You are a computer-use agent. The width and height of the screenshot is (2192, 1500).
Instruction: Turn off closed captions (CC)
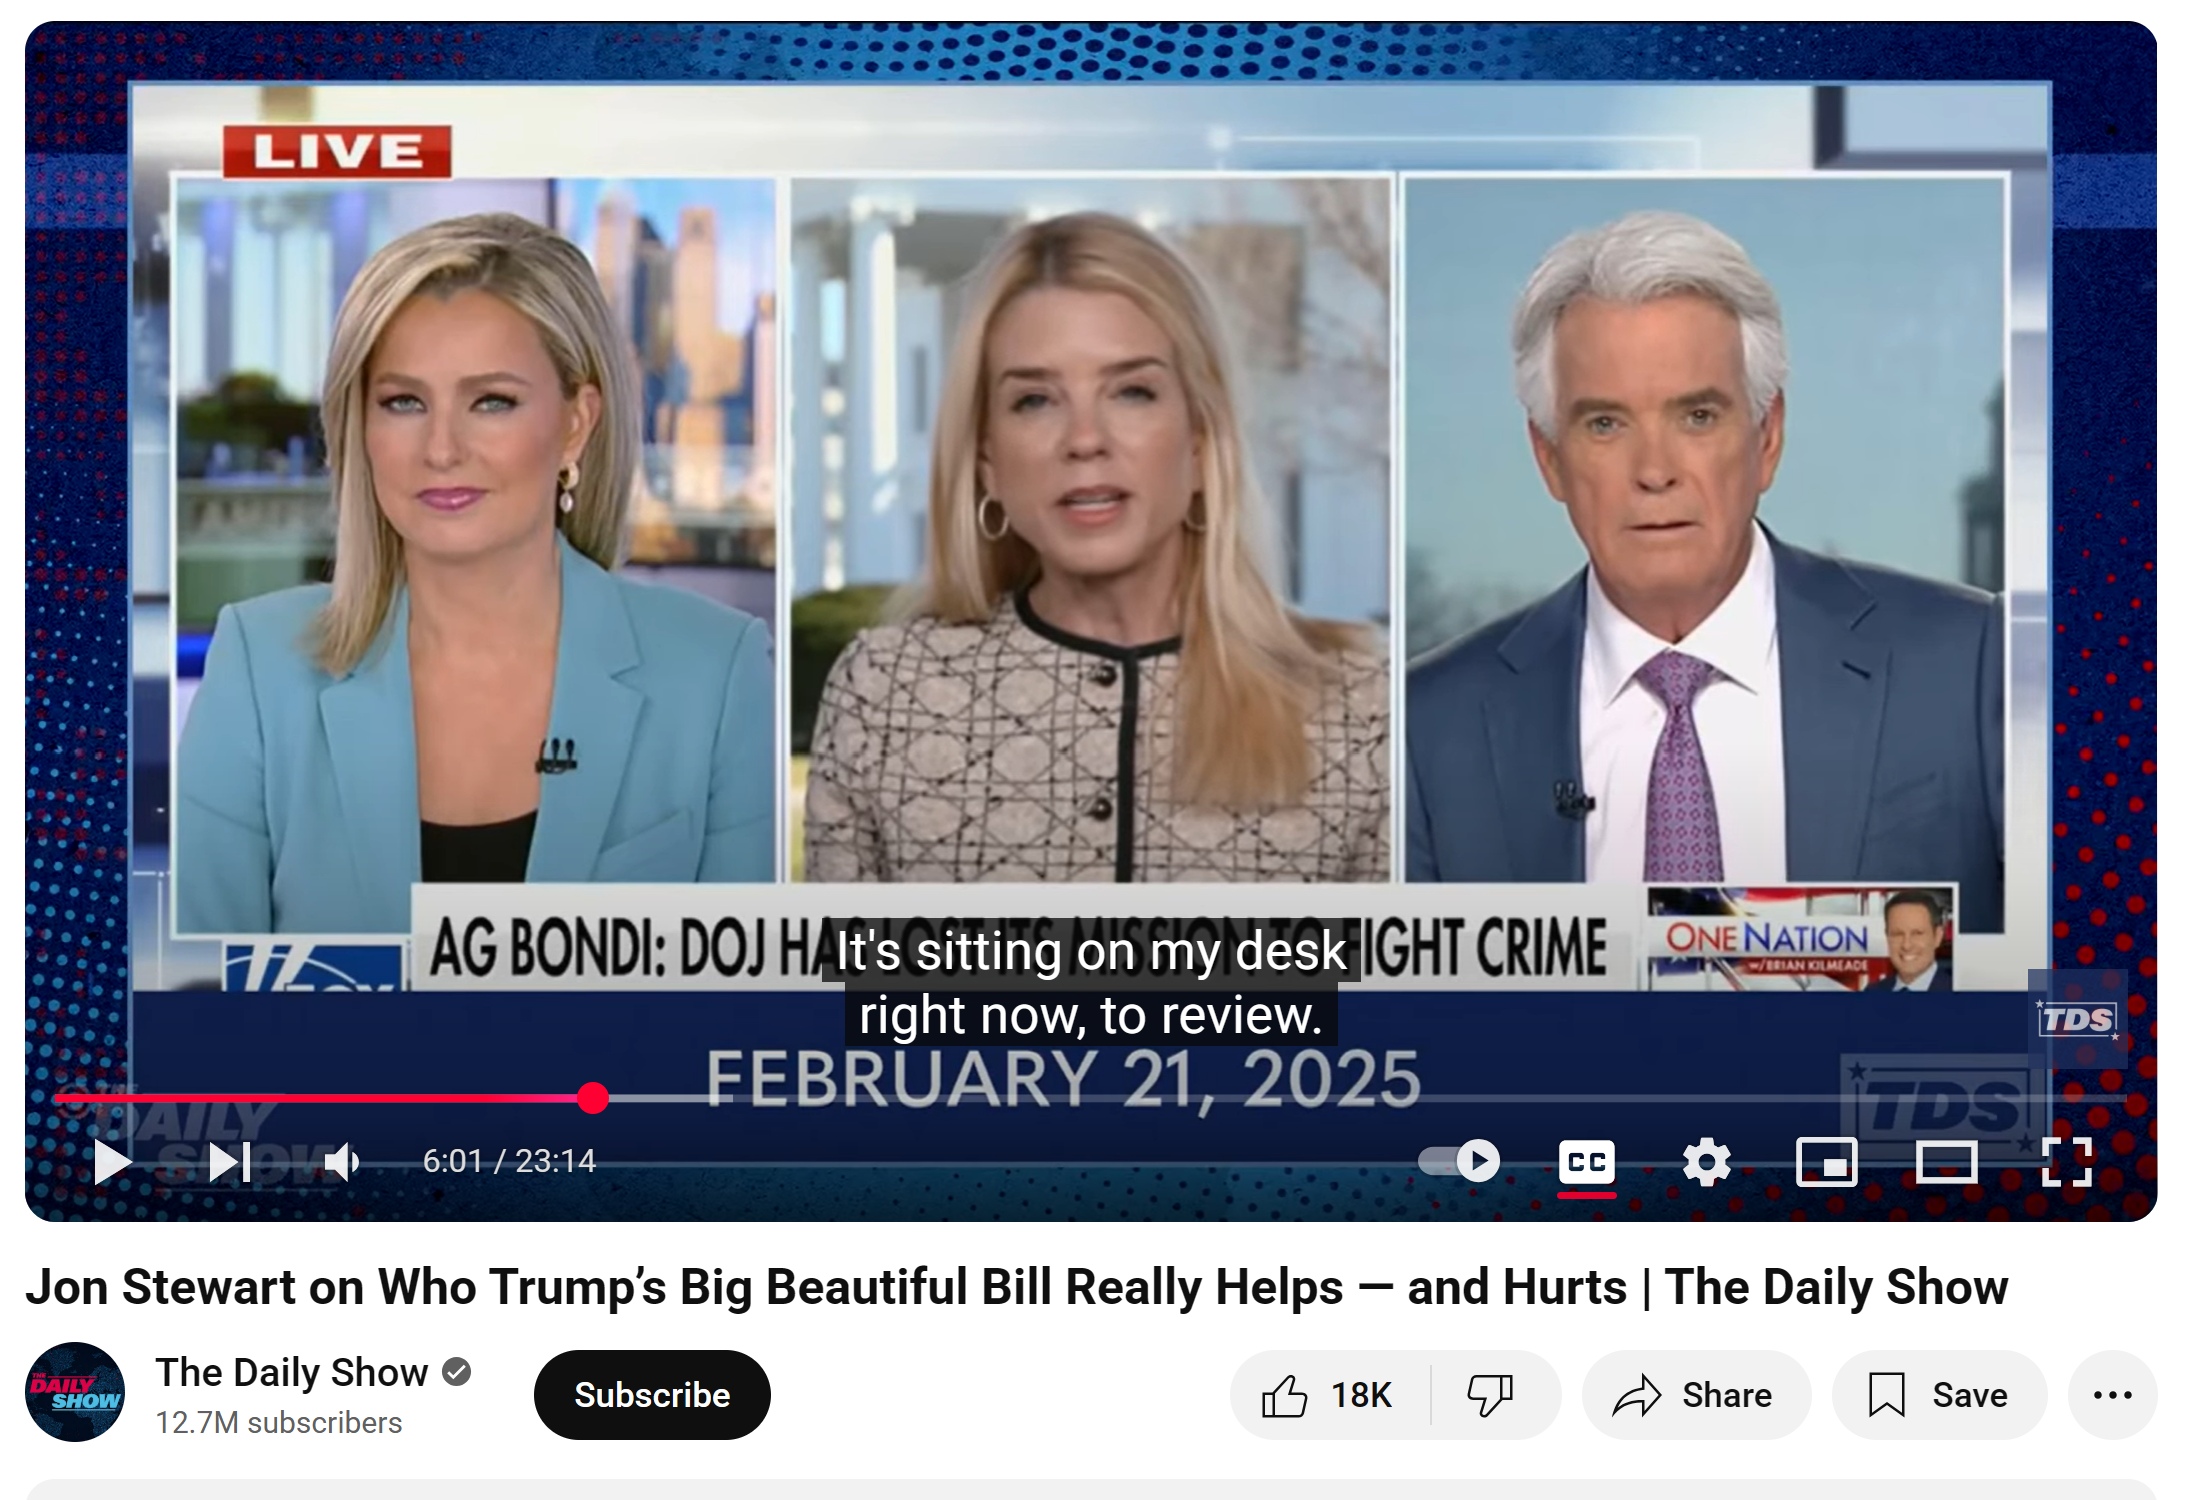pos(1586,1162)
